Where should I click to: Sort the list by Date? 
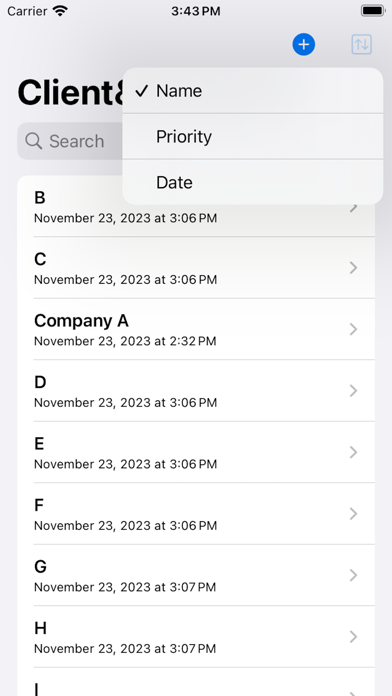pos(253,182)
